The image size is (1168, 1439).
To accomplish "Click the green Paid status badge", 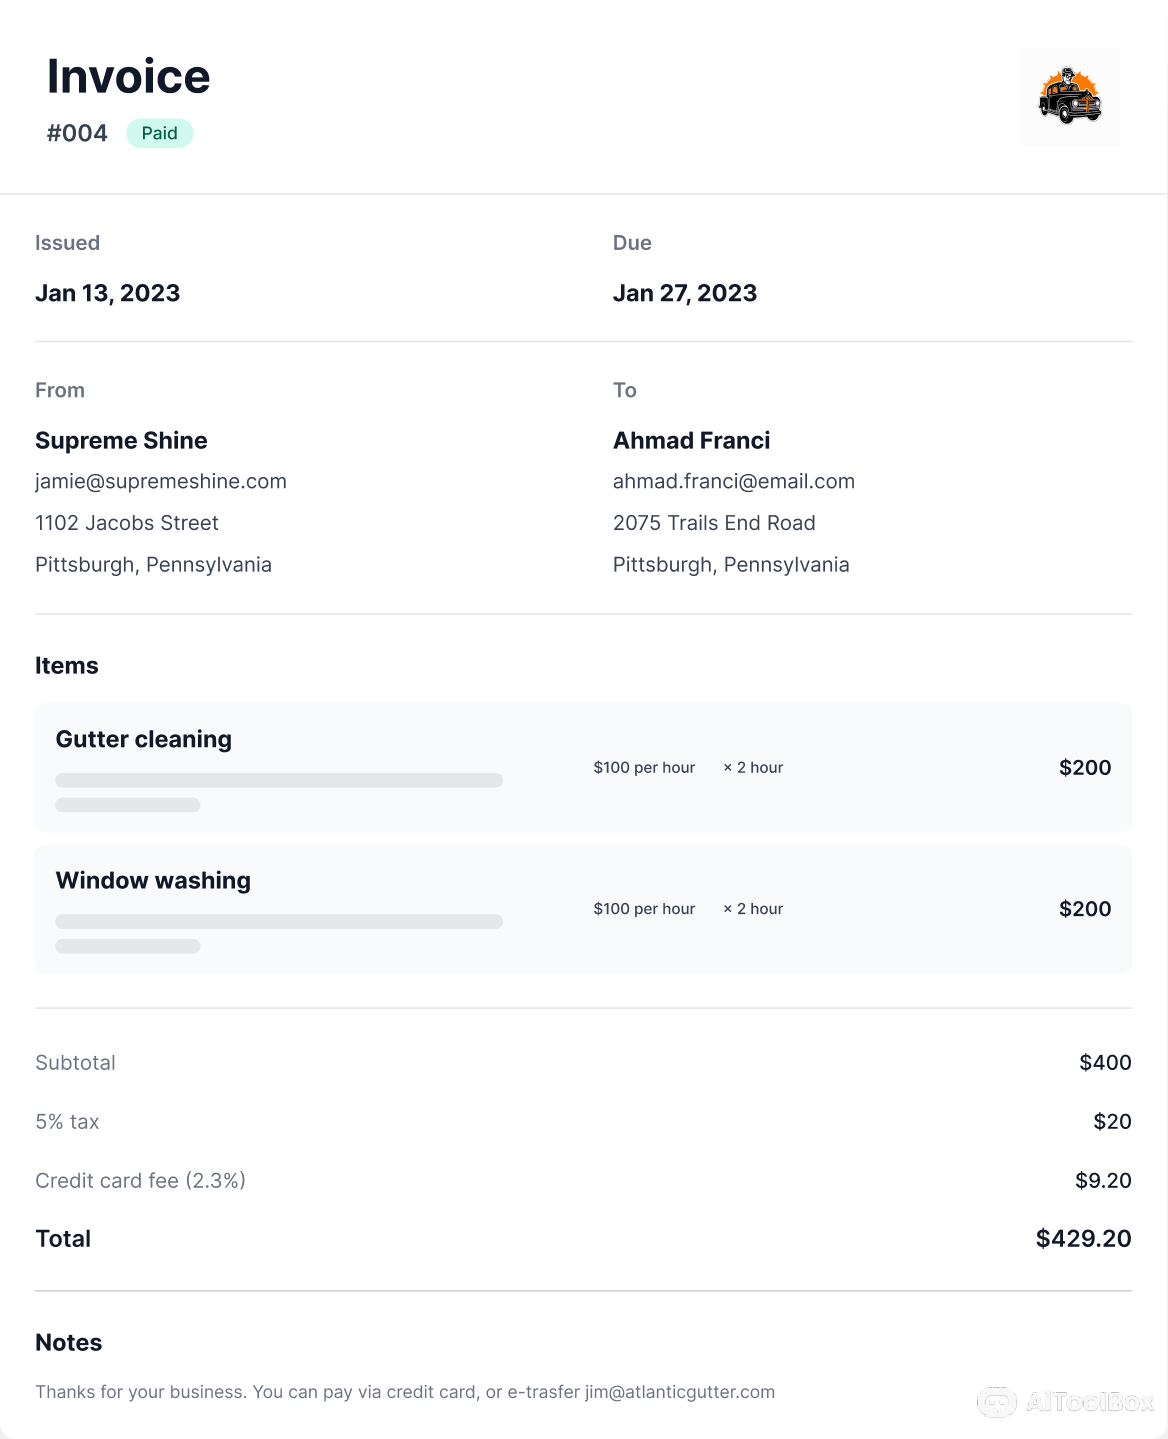I will (x=159, y=133).
